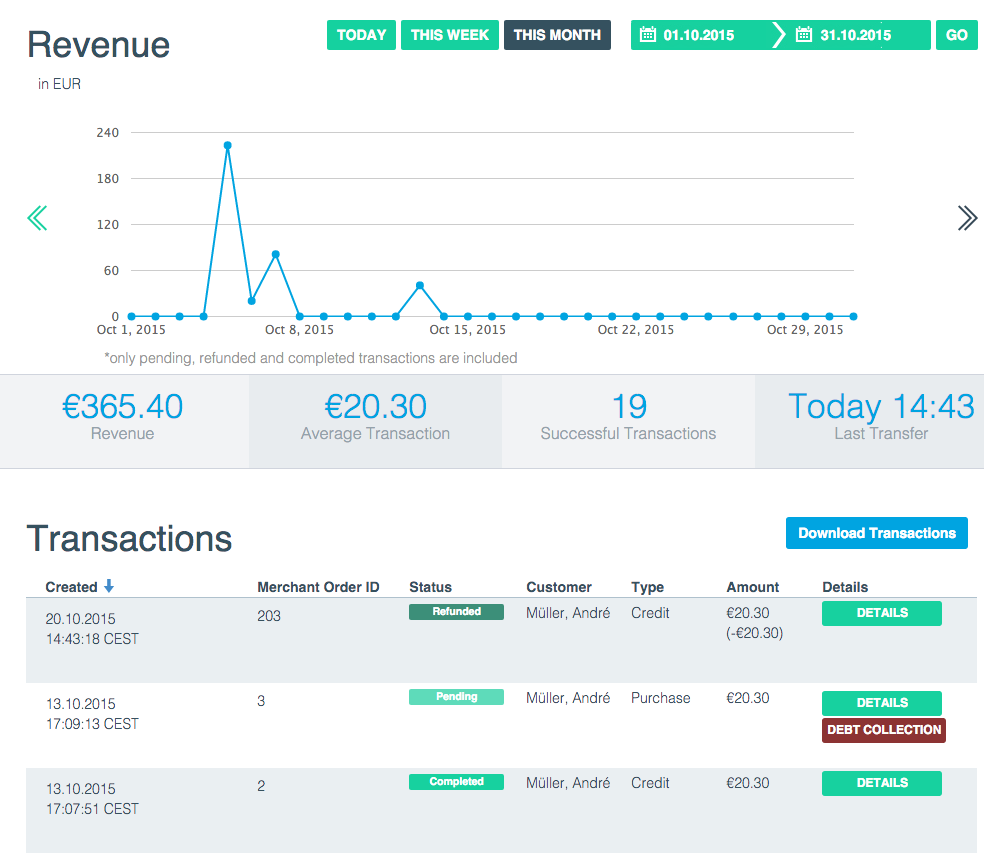Screen dimensions: 984x854
Task: Click the start date calendar icon
Action: [647, 35]
